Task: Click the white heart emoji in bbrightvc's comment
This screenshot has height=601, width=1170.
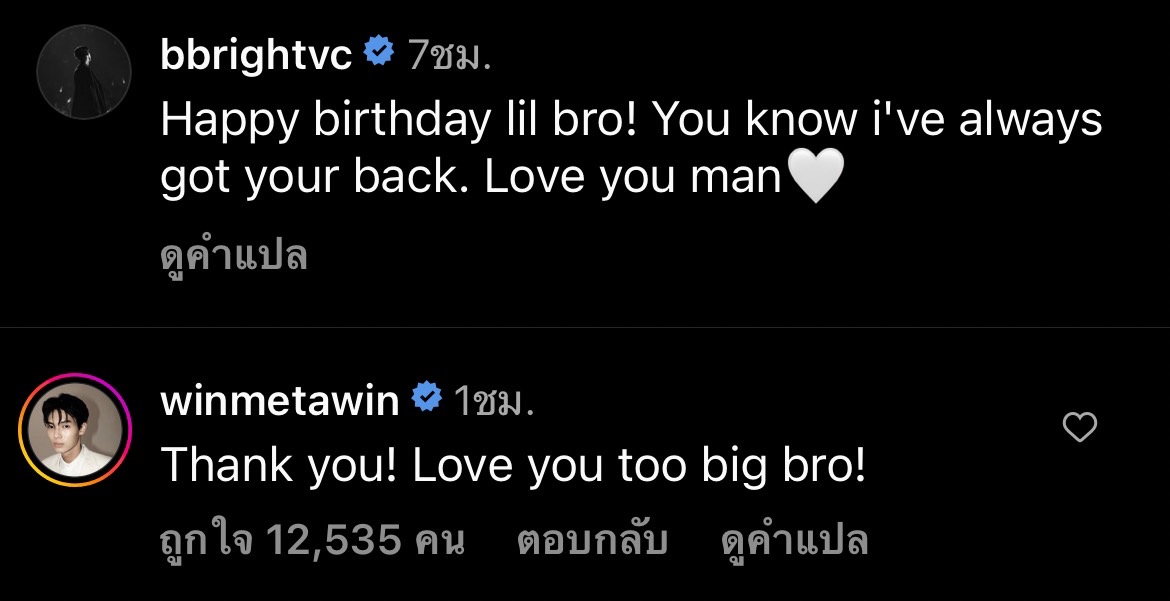Action: (816, 180)
